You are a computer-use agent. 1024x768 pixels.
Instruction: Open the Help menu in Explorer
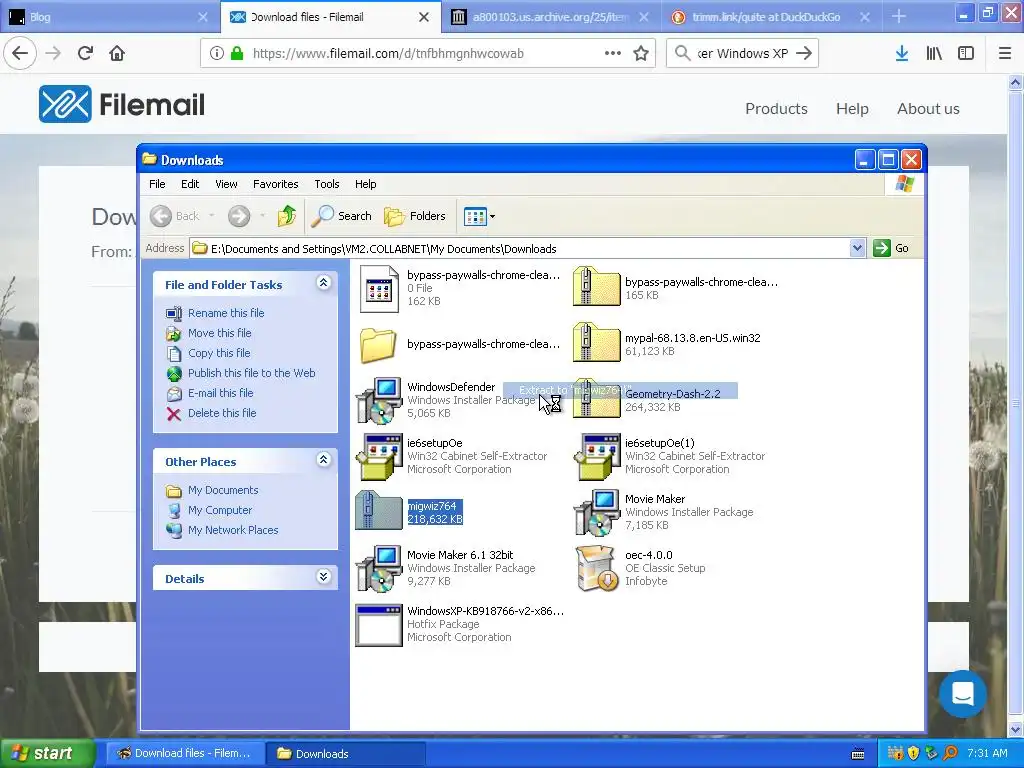[366, 184]
